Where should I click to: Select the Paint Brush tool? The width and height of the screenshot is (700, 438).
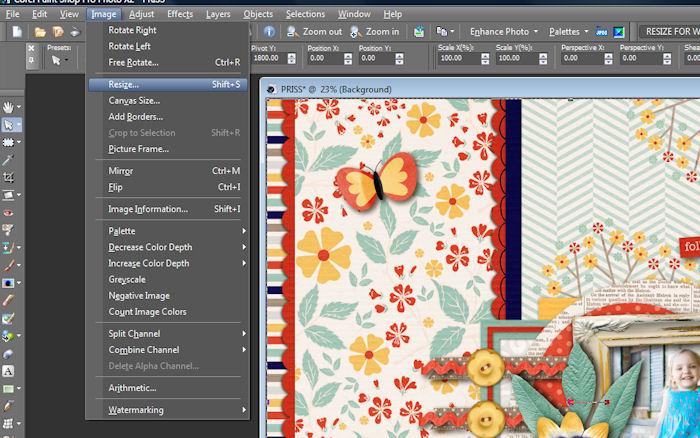click(8, 265)
